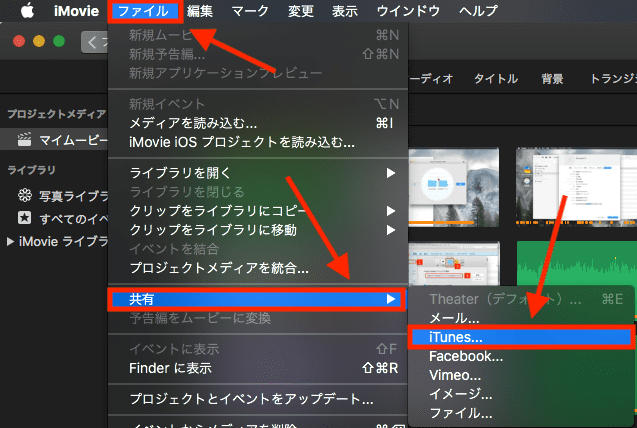
Task: Choose メディアを読み込む... from the menu
Action: click(x=258, y=123)
